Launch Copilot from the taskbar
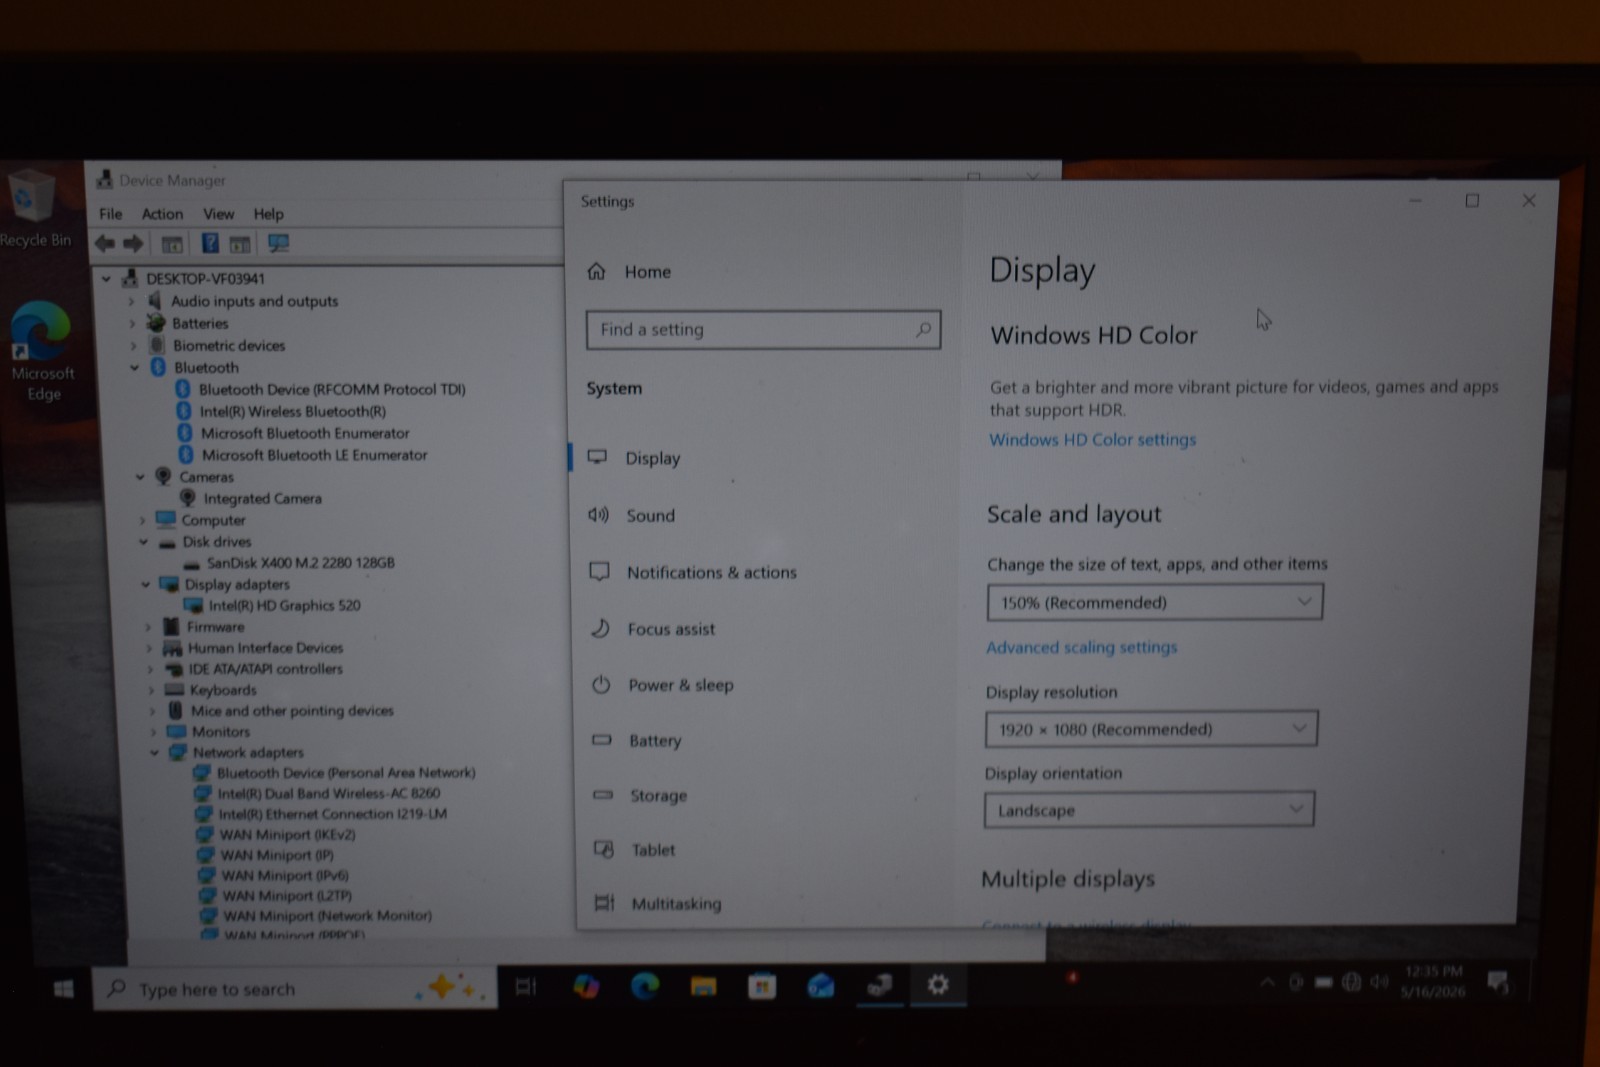The image size is (1600, 1067). click(586, 987)
